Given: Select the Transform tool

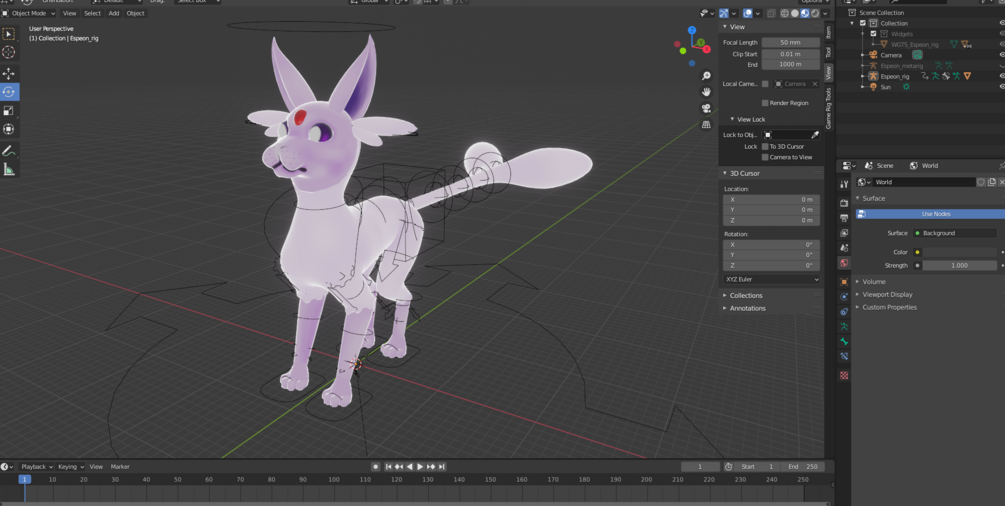Looking at the screenshot, I should pos(8,129).
